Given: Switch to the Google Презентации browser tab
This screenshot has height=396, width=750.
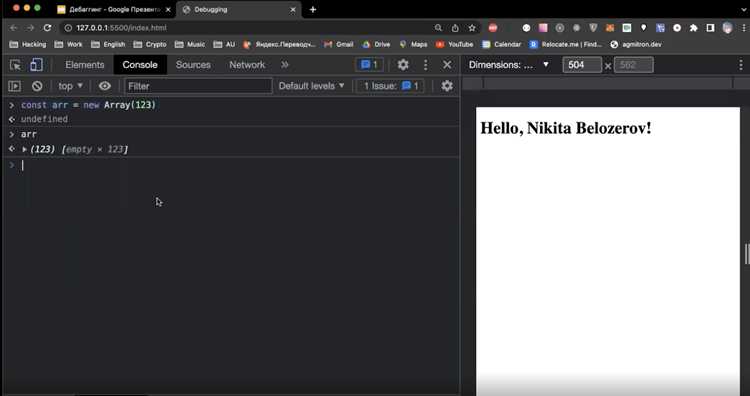Looking at the screenshot, I should [113, 10].
